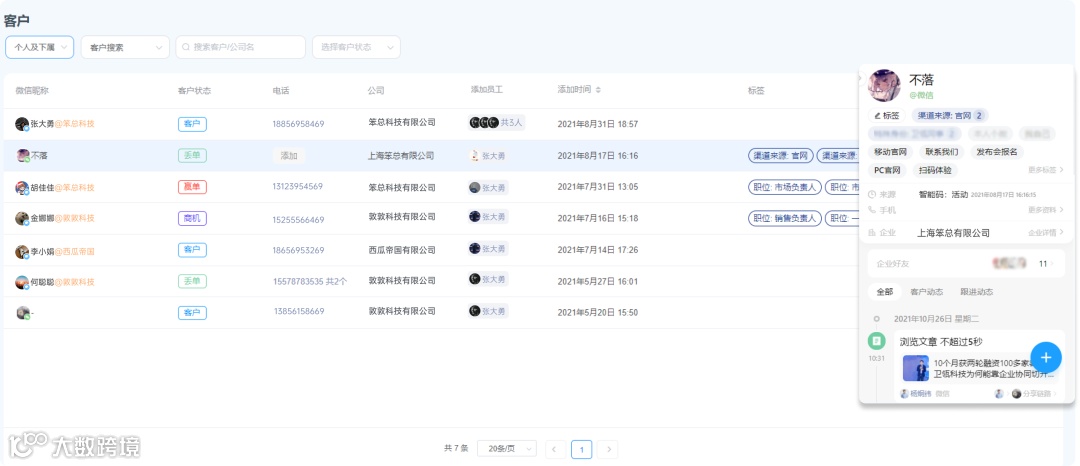Image resolution: width=1080 pixels, height=466 pixels.
Task: Collapse the customer detail side panel arrow
Action: [862, 78]
